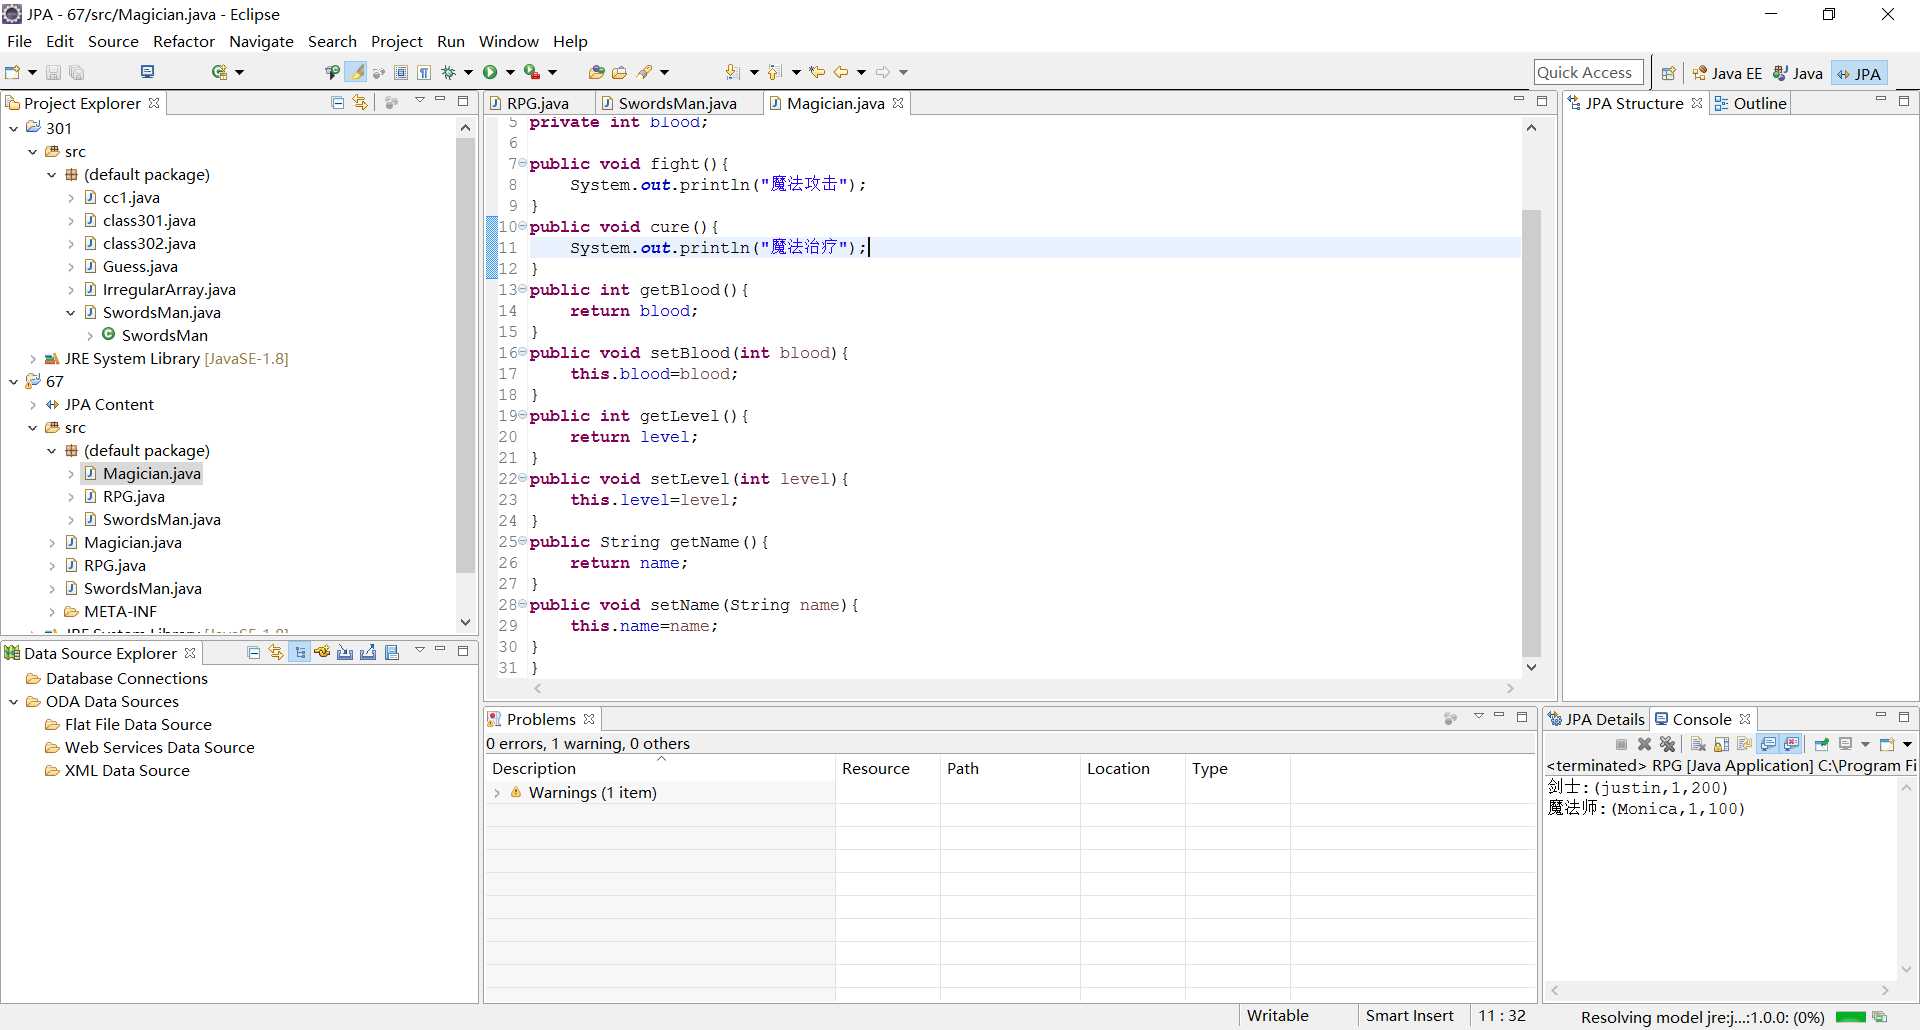This screenshot has height=1030, width=1920.
Task: Click the Debug bug icon in toolbar
Action: pyautogui.click(x=449, y=72)
